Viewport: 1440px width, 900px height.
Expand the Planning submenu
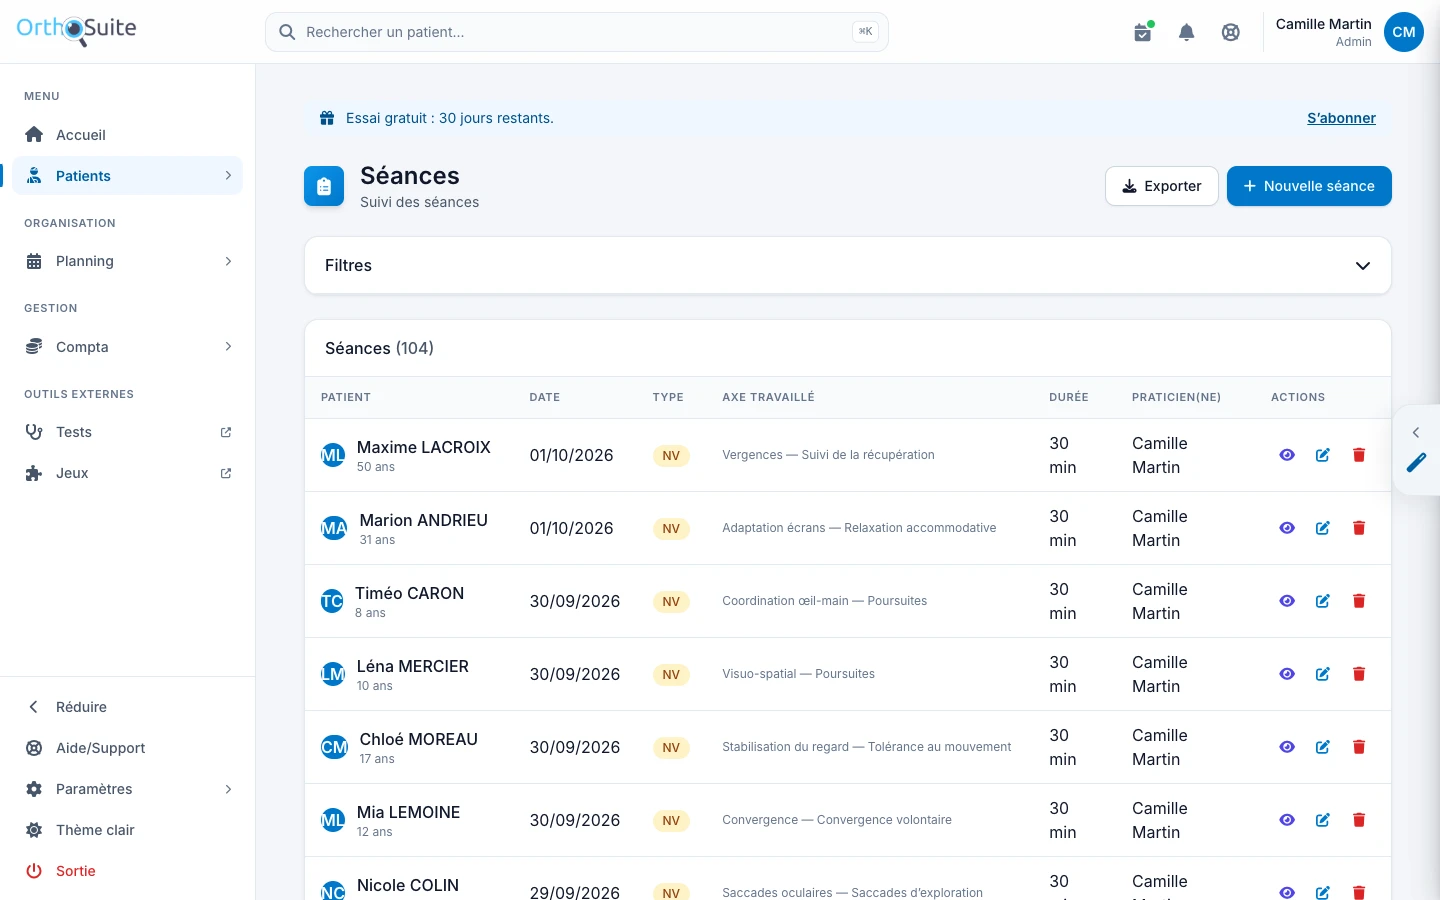tap(228, 261)
